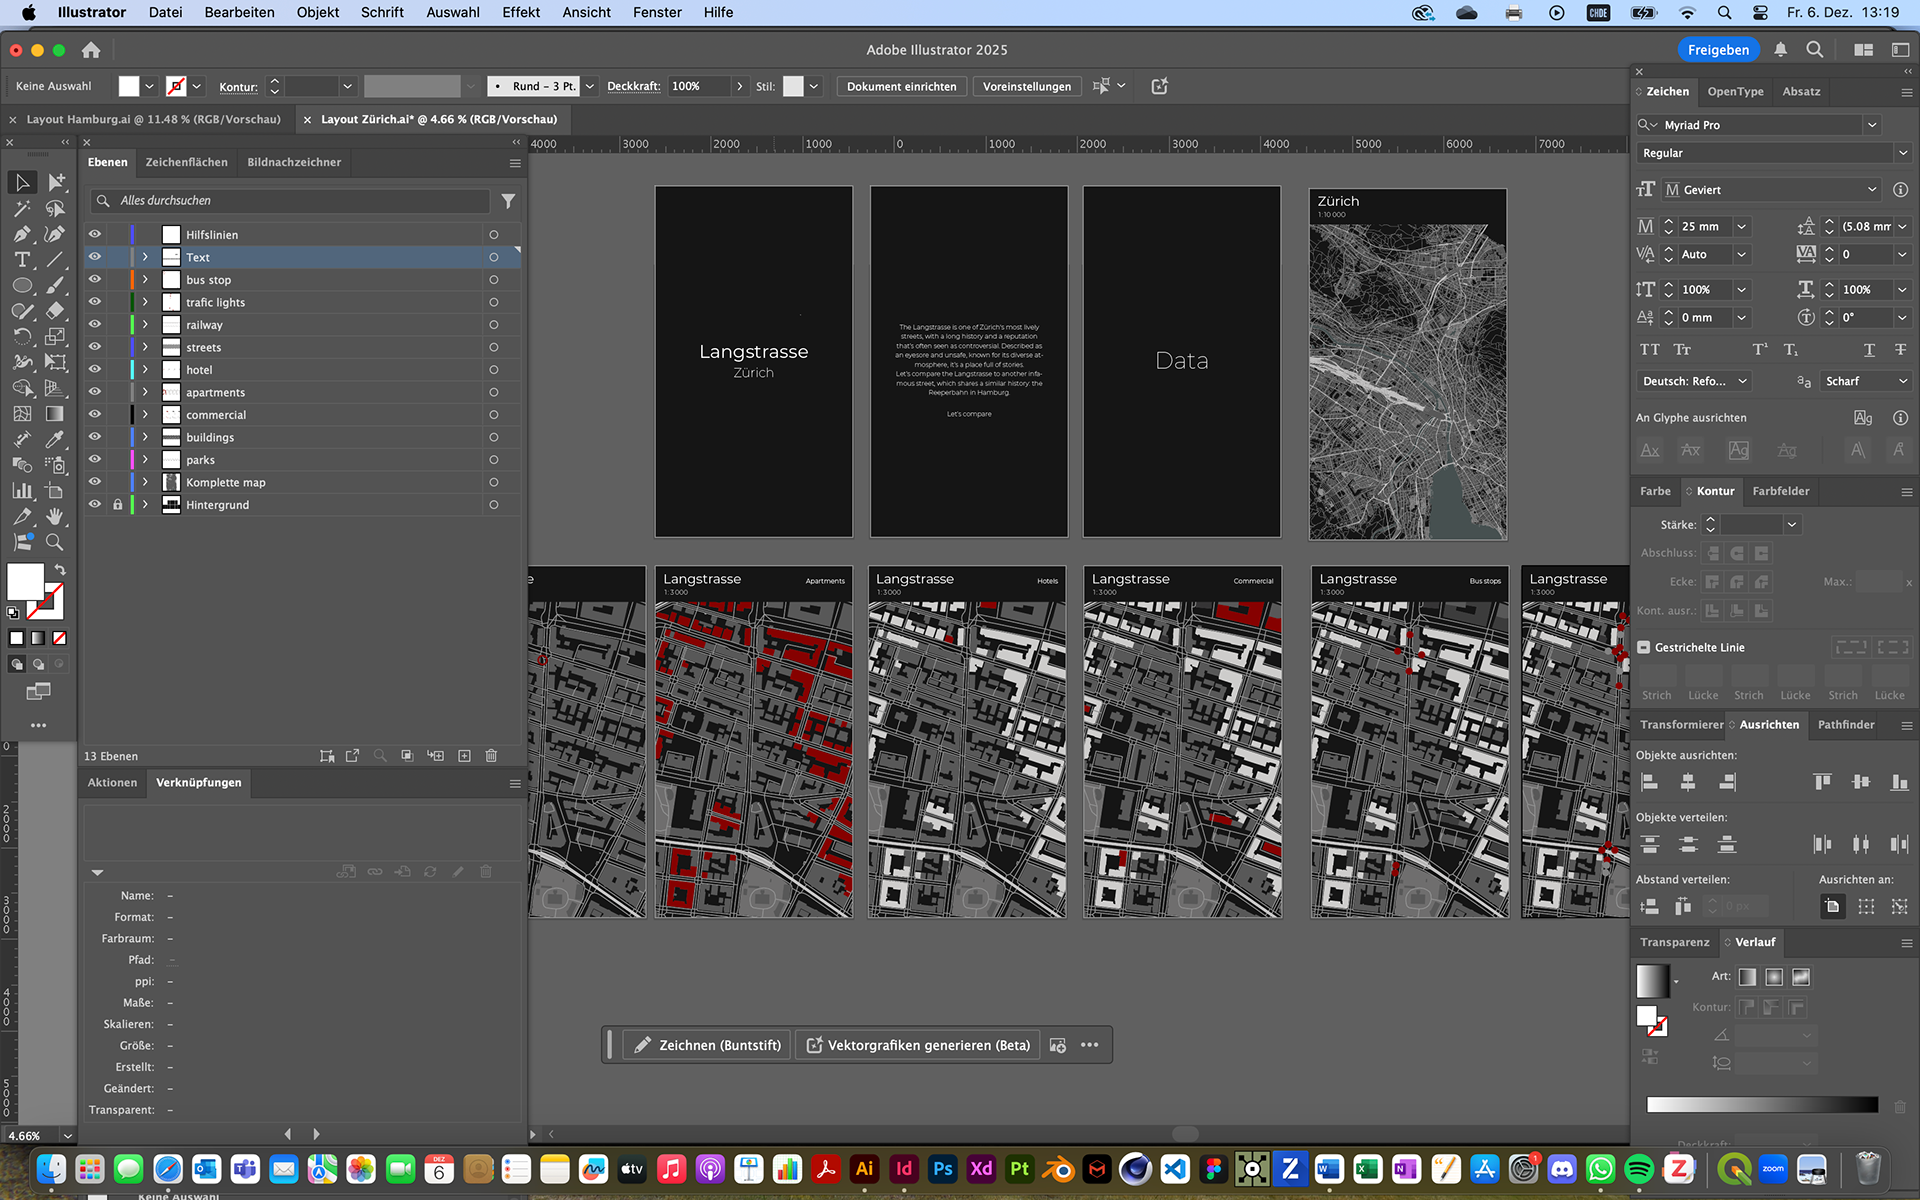Viewport: 1920px width, 1200px height.
Task: Choose the Magic Wand tool
Action: [22, 208]
